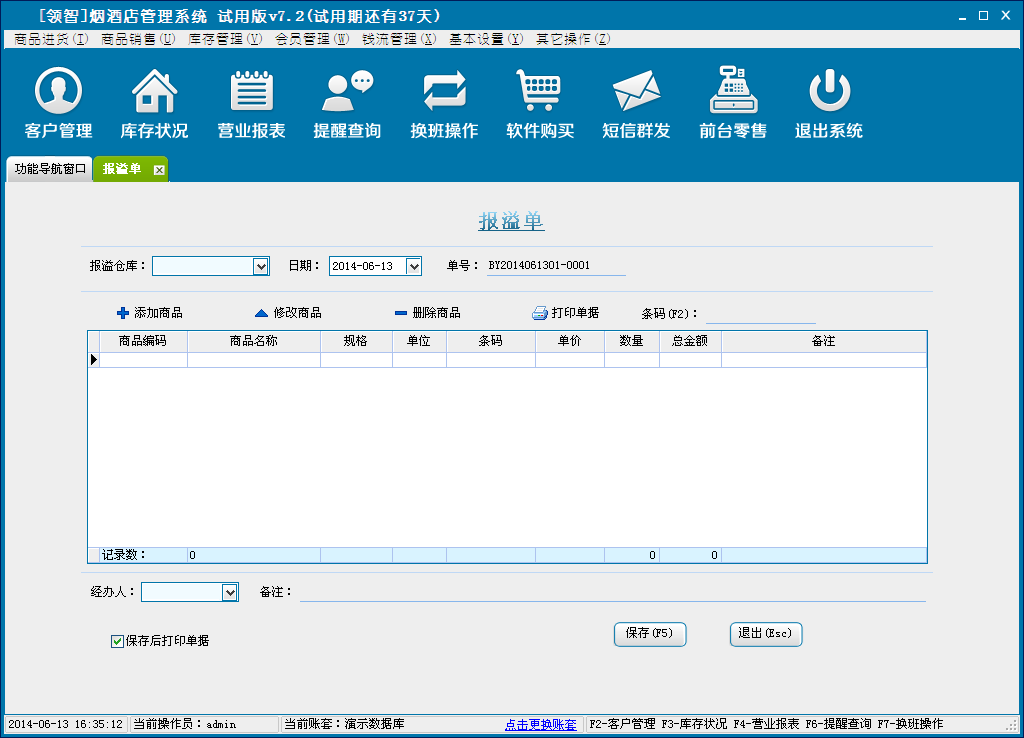1024x738 pixels.
Task: Click the 保存(F5) button
Action: [650, 633]
